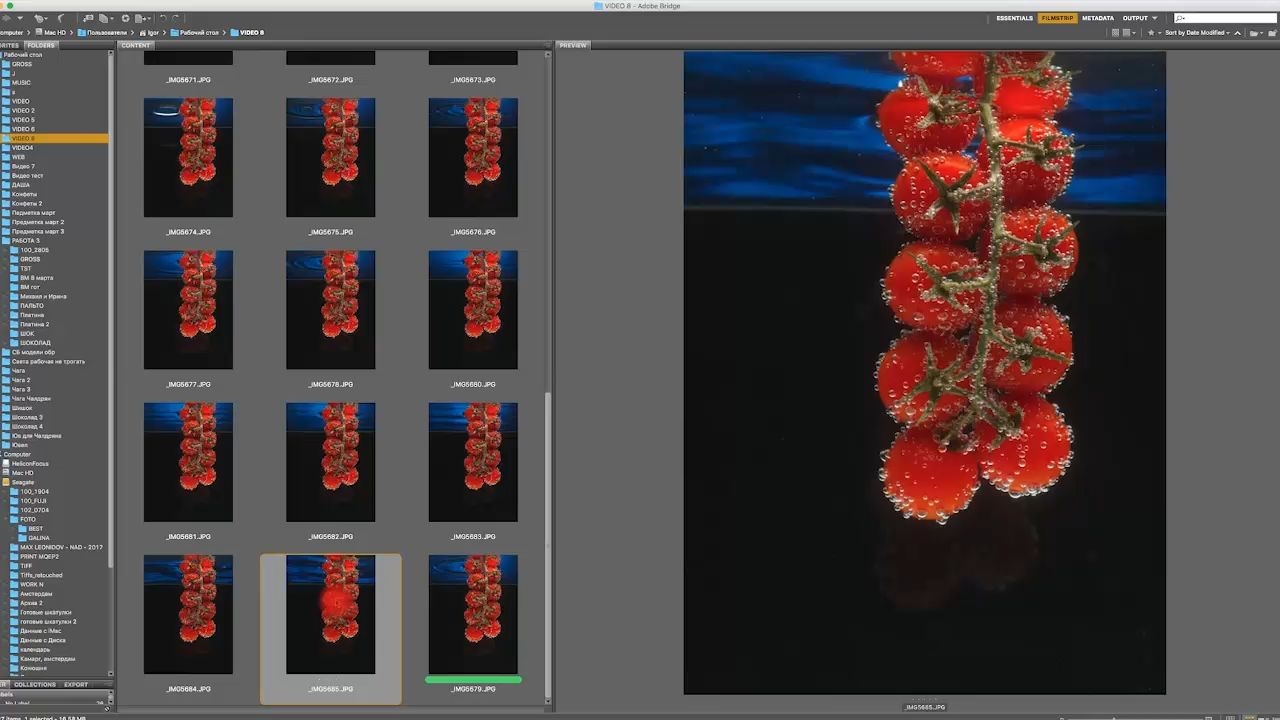Open the Export panel tab
Image resolution: width=1280 pixels, height=720 pixels.
click(76, 685)
